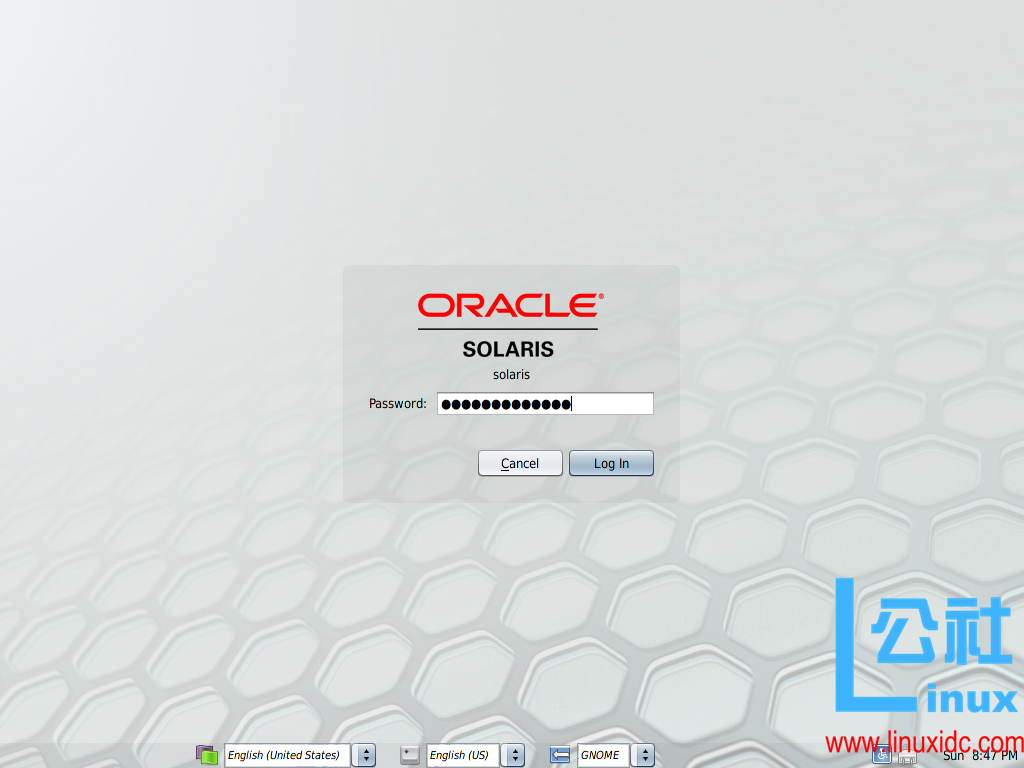Image resolution: width=1024 pixels, height=768 pixels.
Task: Click the Password input field
Action: coord(545,404)
